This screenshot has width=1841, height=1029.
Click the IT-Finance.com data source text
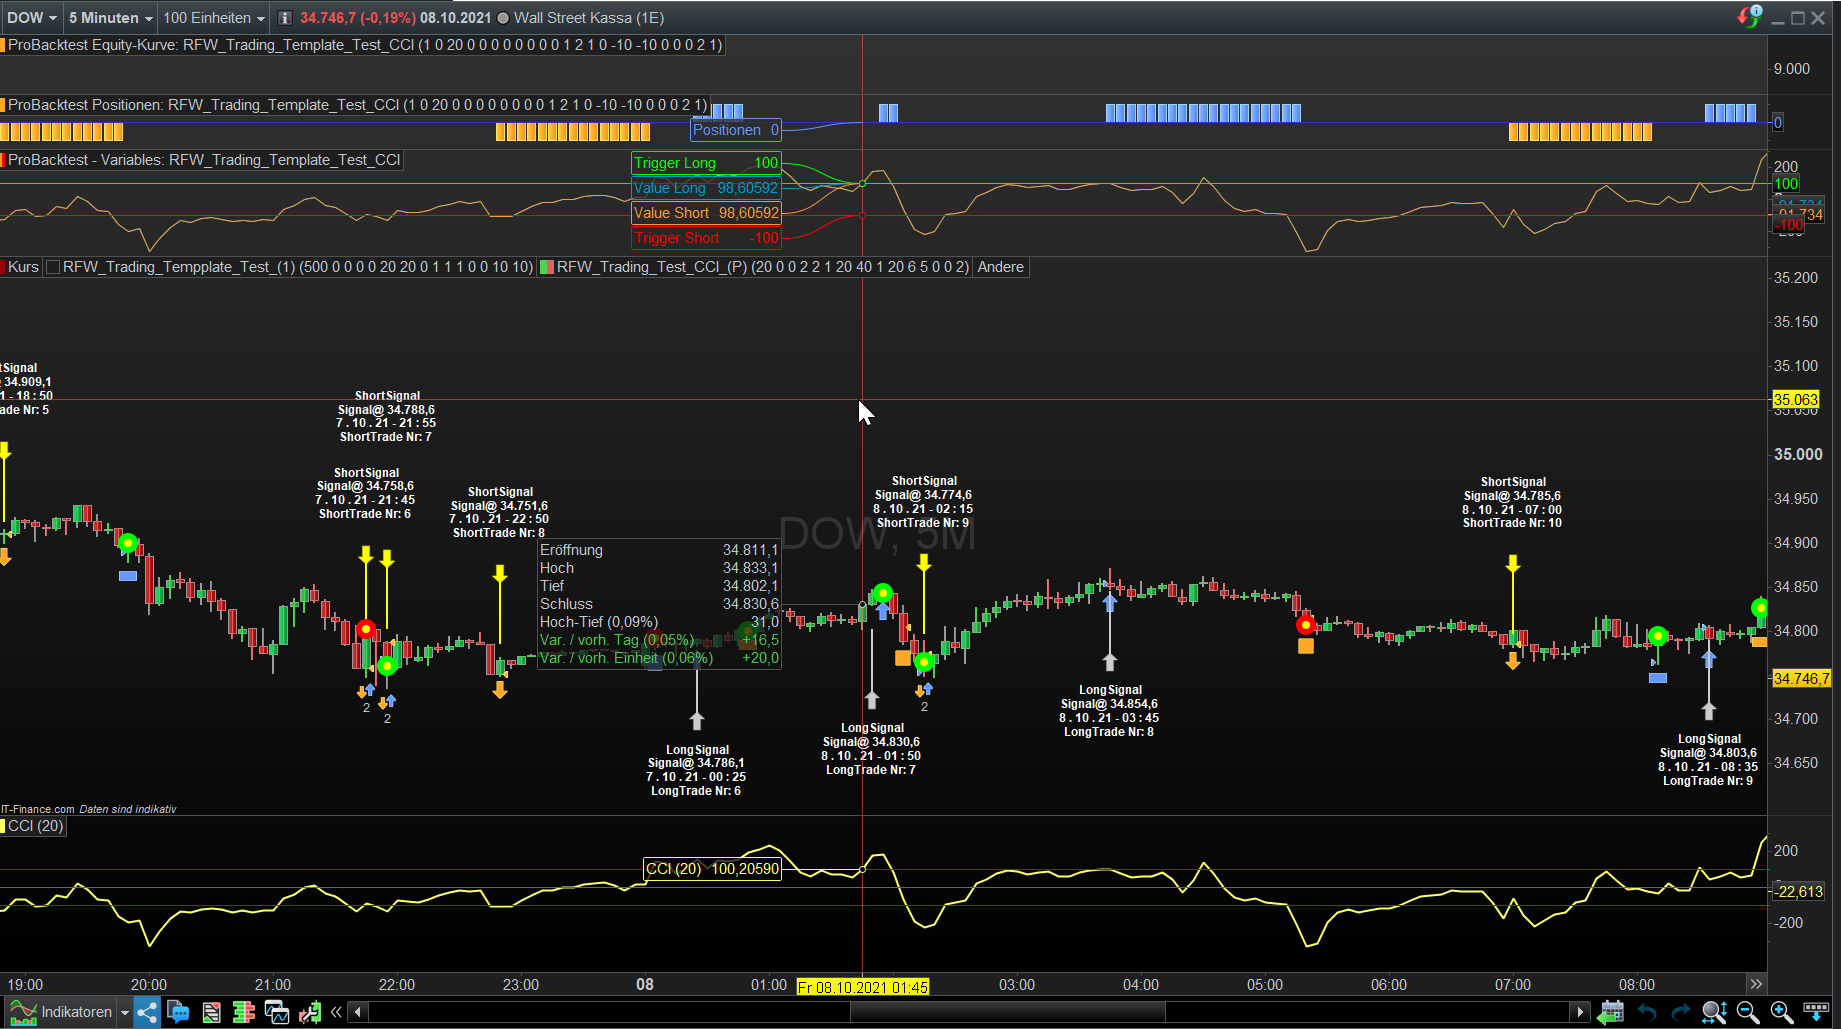click(88, 809)
